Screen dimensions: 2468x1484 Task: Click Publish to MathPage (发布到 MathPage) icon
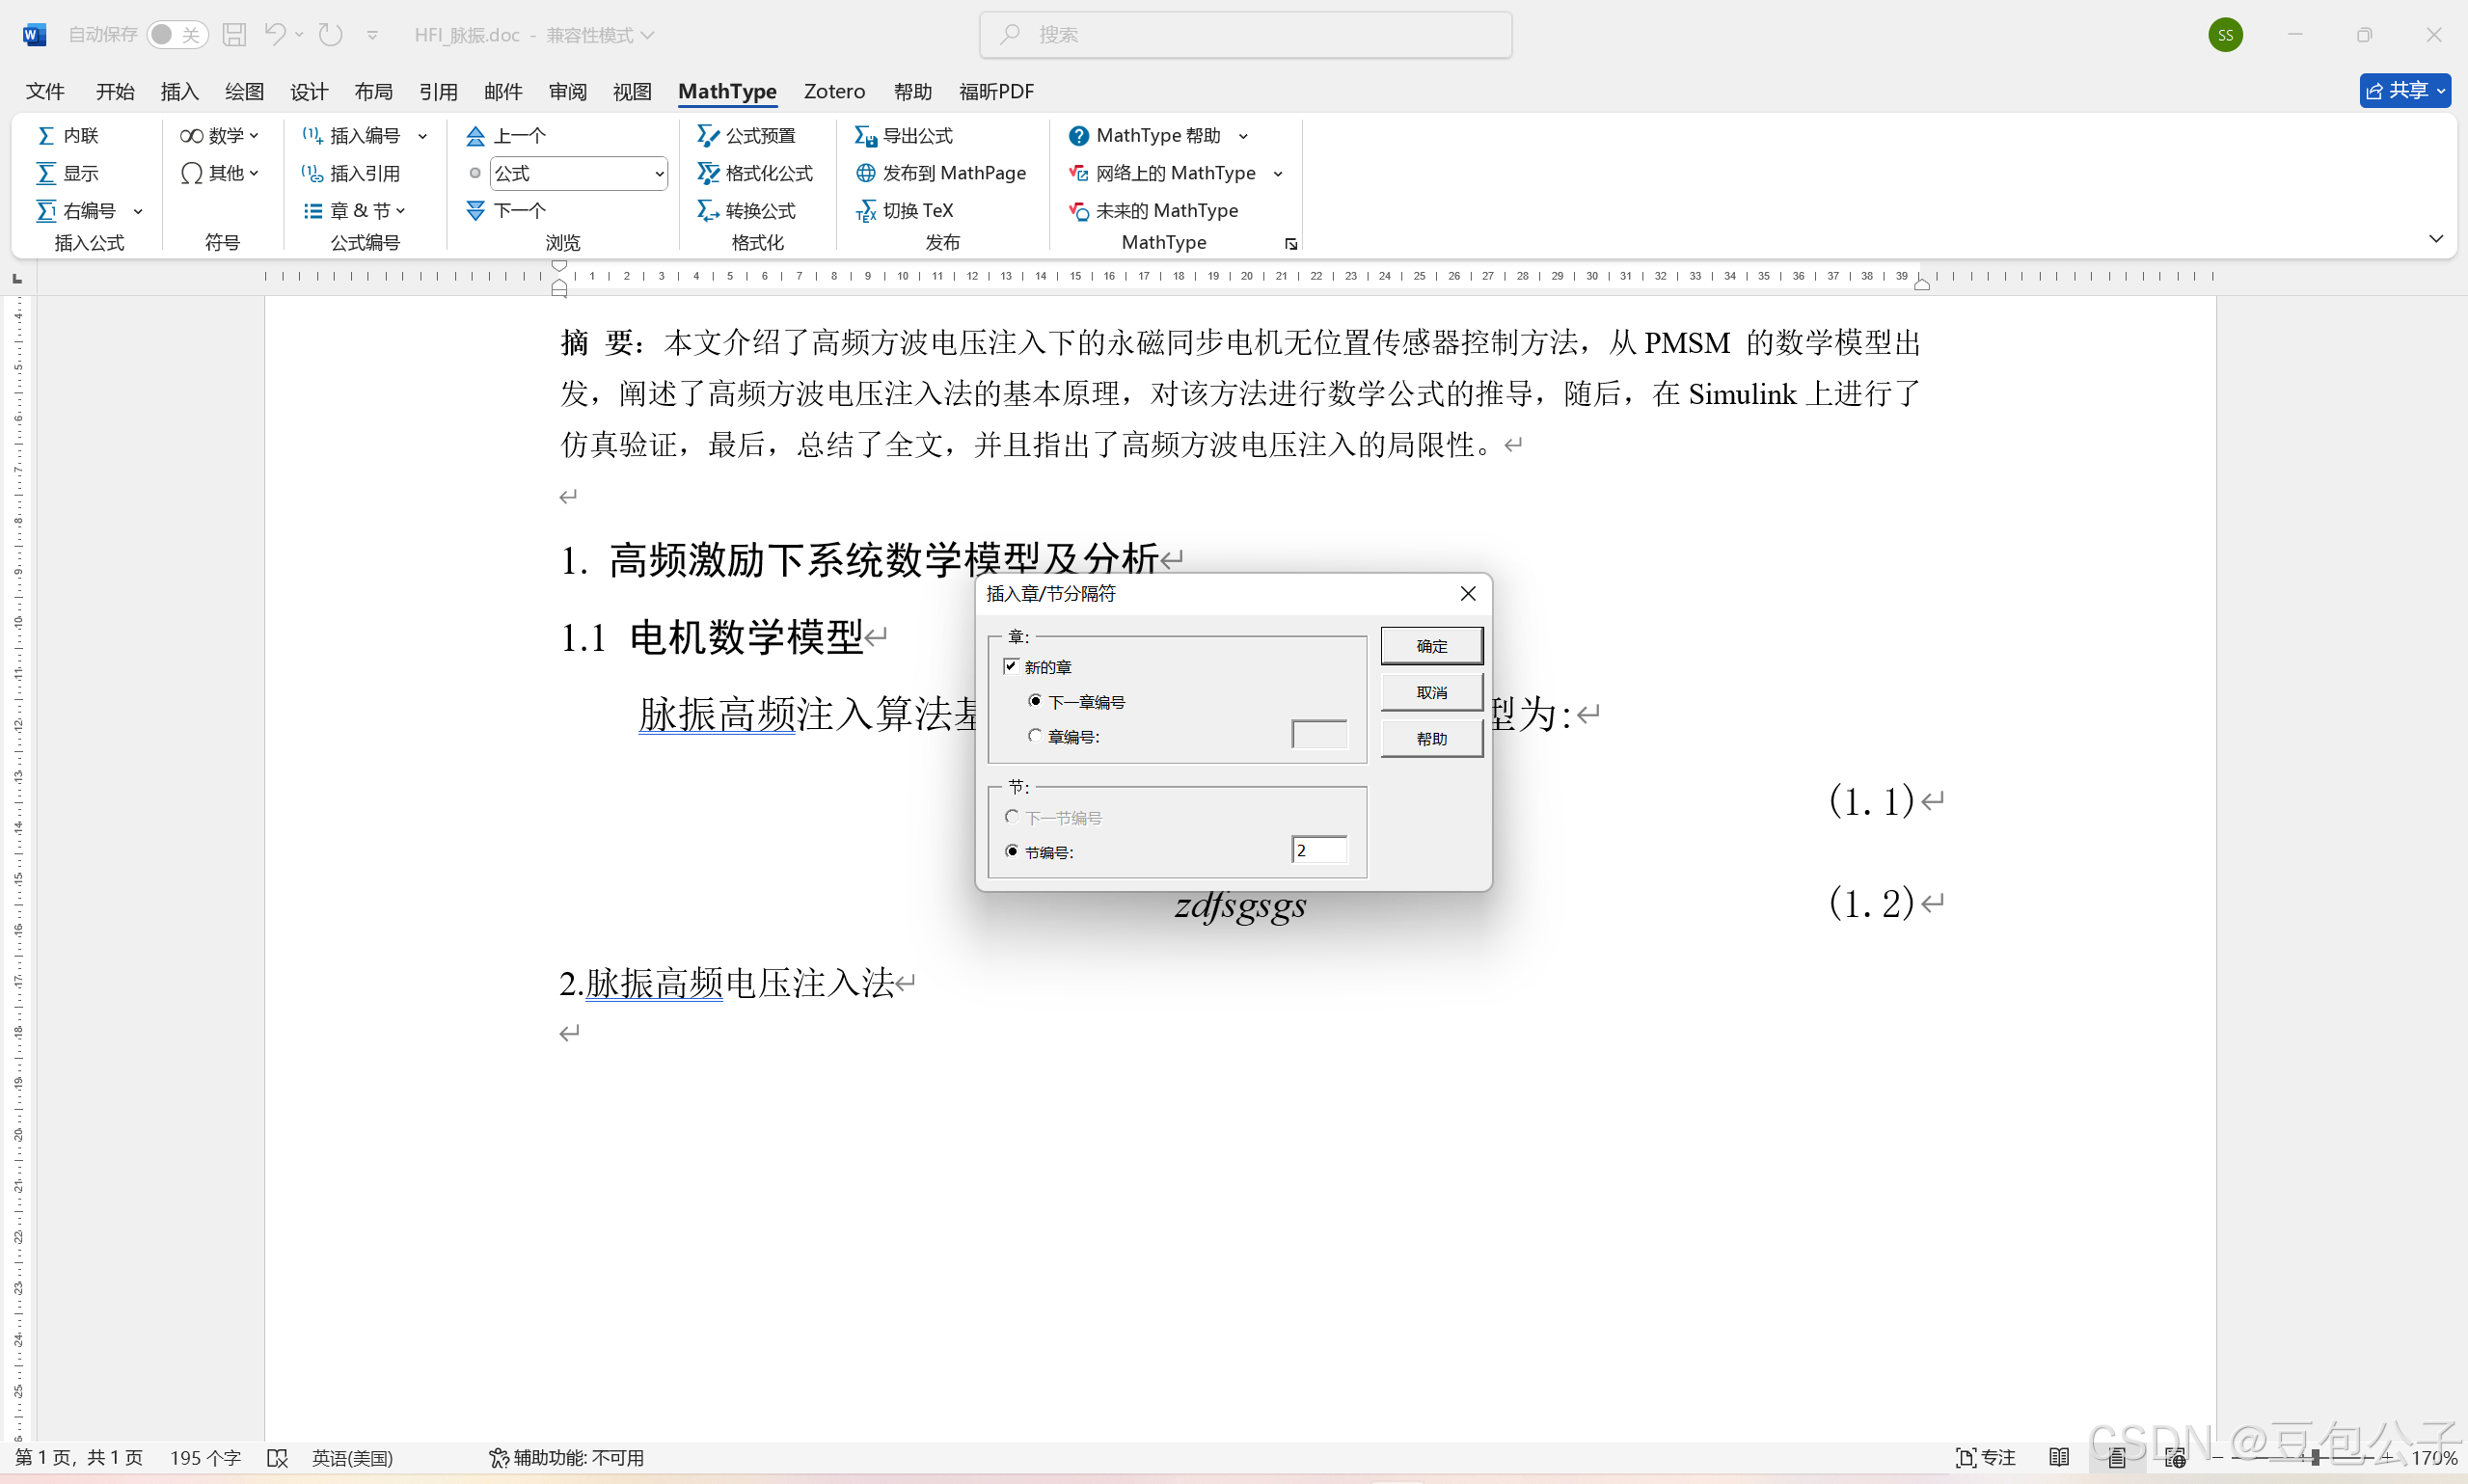pyautogui.click(x=865, y=173)
